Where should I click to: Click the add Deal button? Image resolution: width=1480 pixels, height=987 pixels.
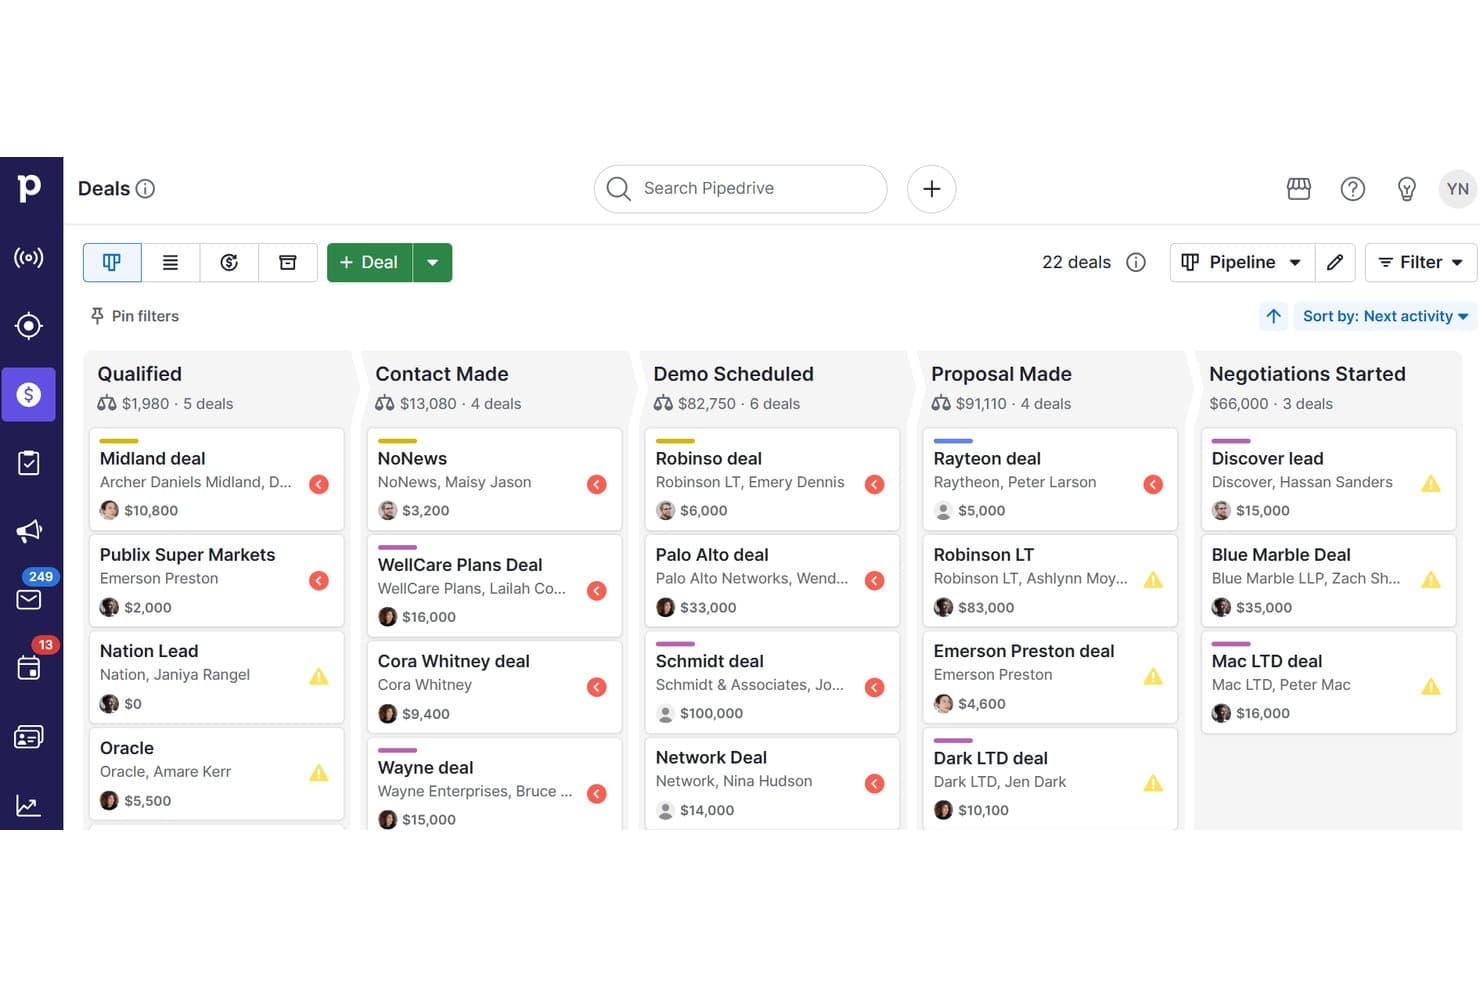click(x=369, y=262)
